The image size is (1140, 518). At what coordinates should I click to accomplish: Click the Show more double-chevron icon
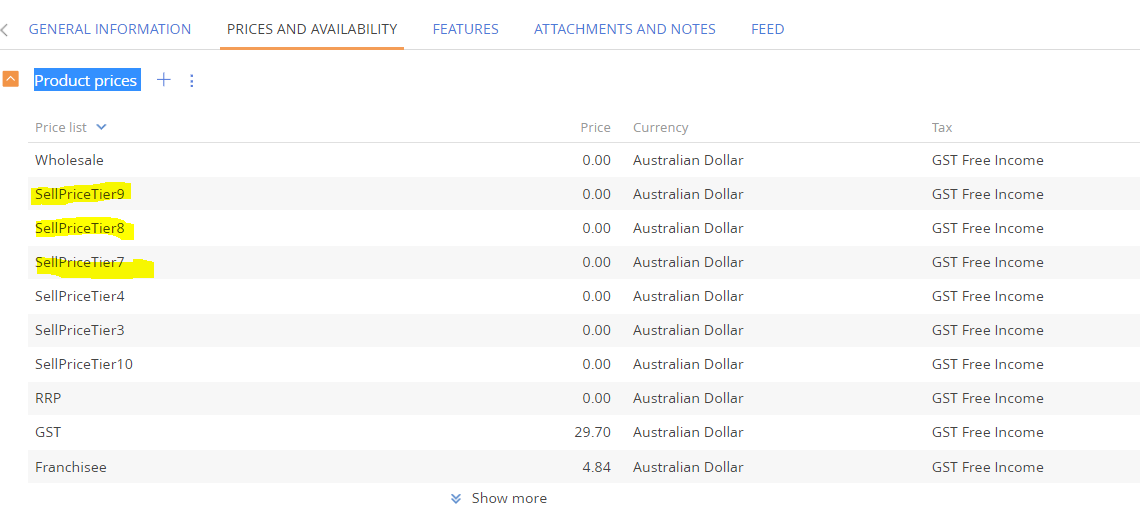(456, 498)
